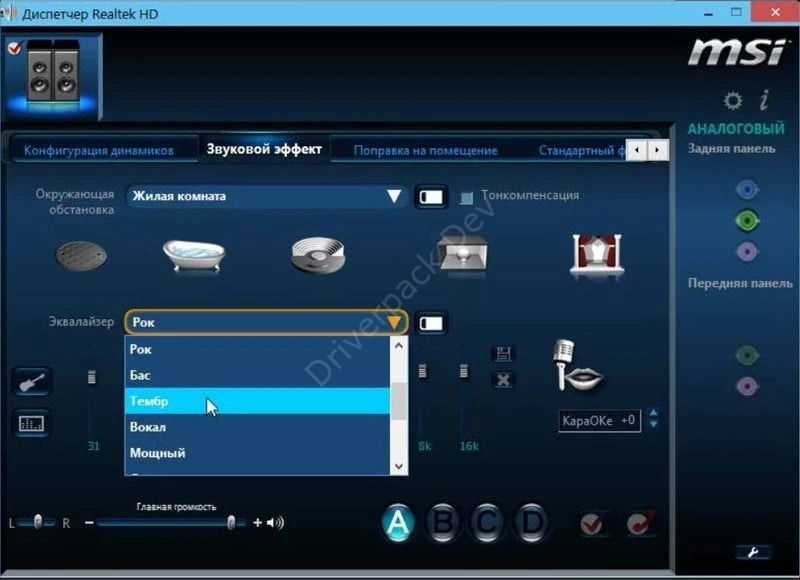The image size is (800, 580).
Task: Mute sound via the speaker volume icon
Action: 276,522
